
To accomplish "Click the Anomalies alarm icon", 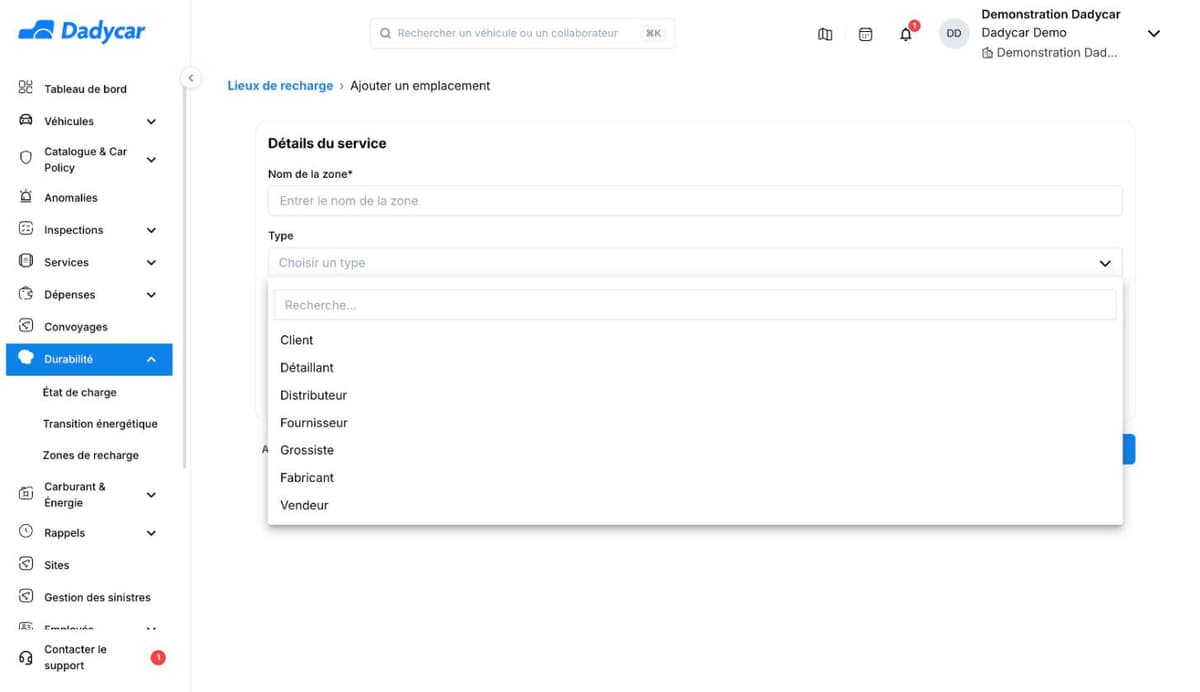I will [26, 197].
